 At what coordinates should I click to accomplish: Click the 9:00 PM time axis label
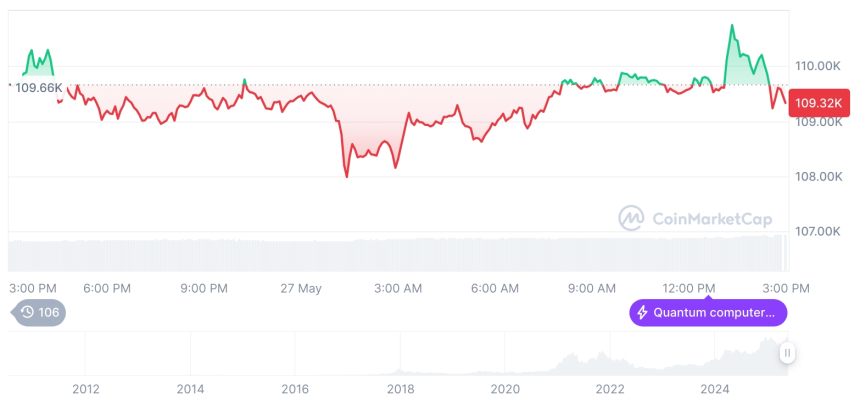click(x=204, y=288)
